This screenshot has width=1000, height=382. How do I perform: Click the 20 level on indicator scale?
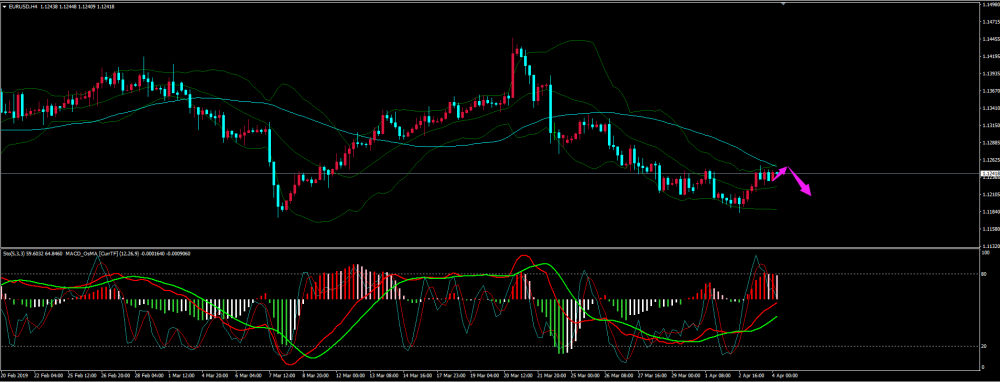click(x=985, y=346)
